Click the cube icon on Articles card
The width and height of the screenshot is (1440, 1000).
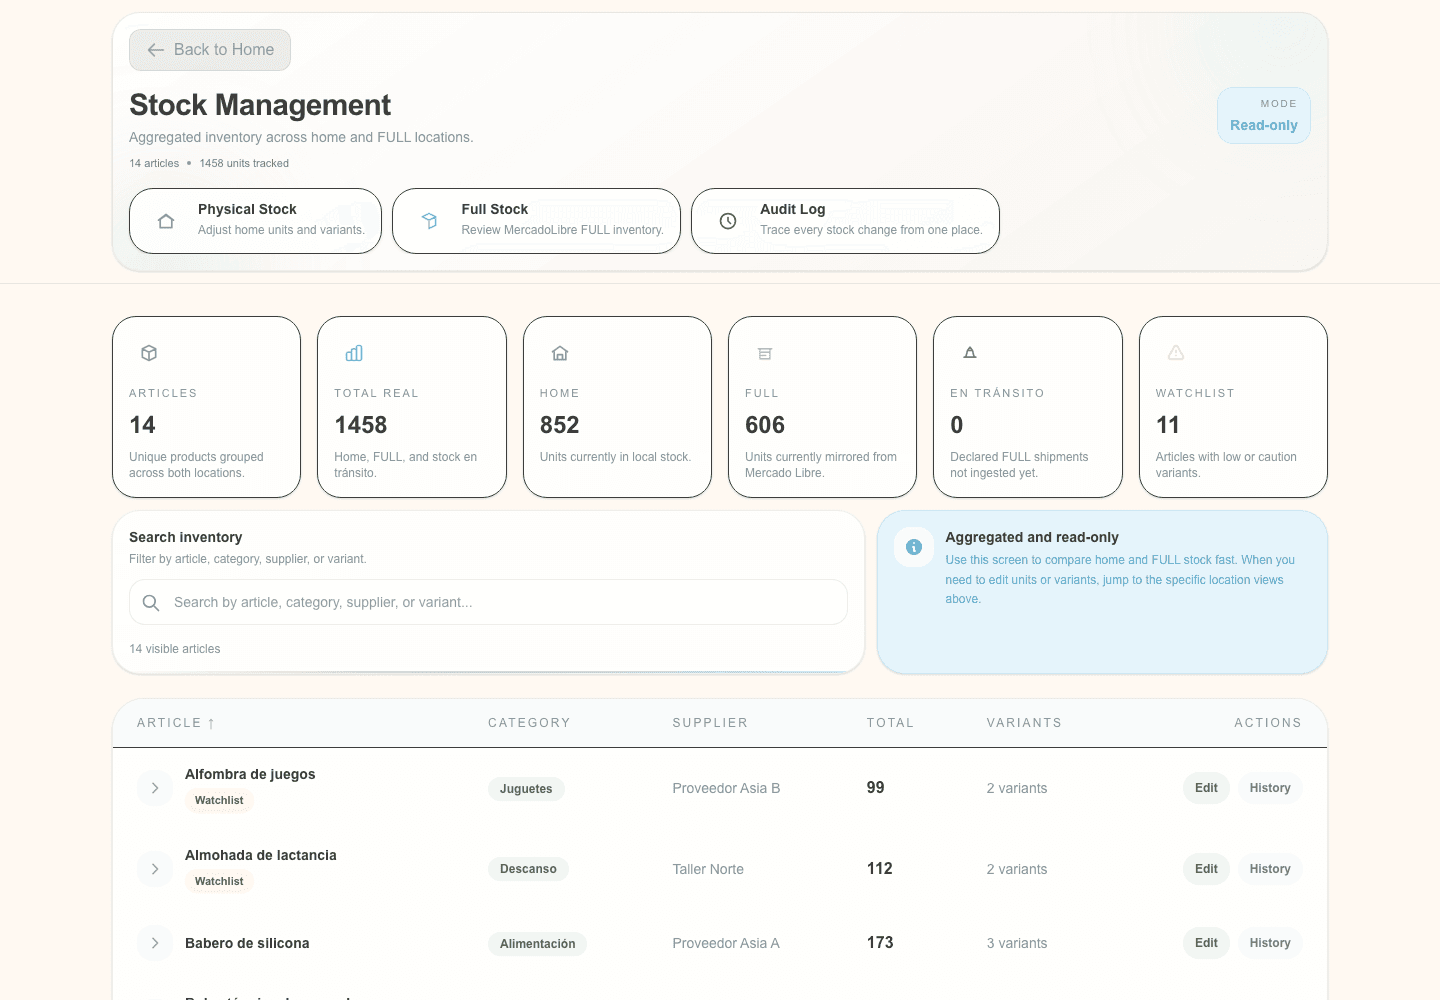[x=149, y=353]
